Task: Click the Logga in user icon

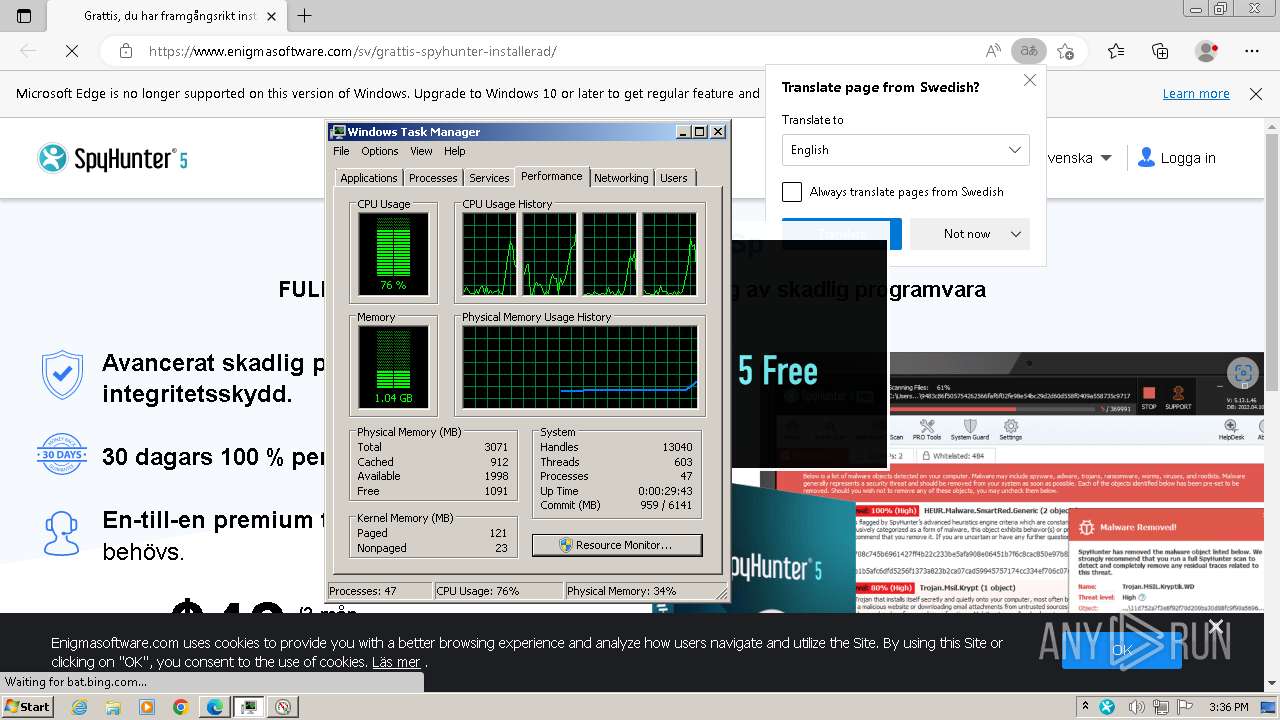Action: [x=1146, y=158]
